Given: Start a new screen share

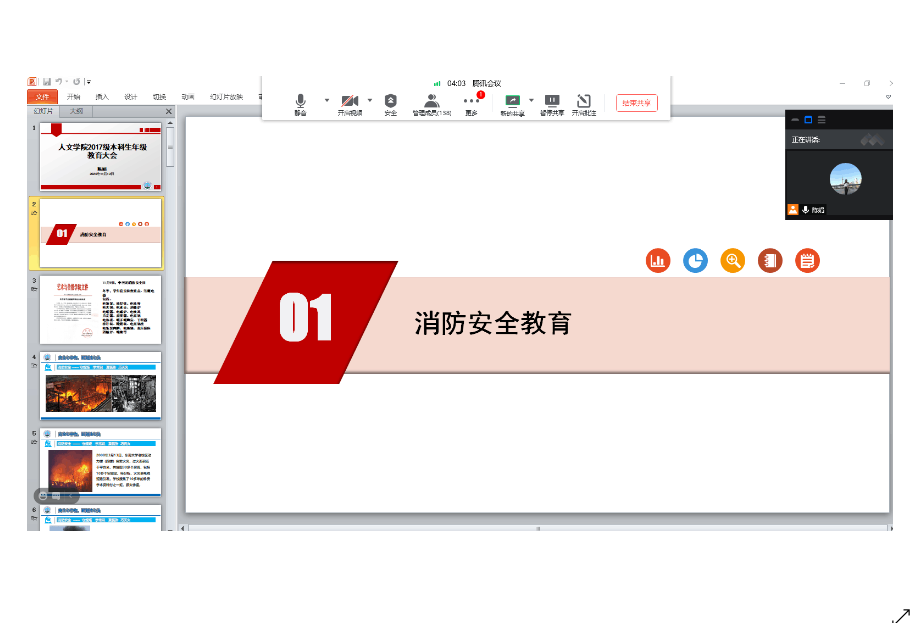Looking at the screenshot, I should (x=513, y=102).
